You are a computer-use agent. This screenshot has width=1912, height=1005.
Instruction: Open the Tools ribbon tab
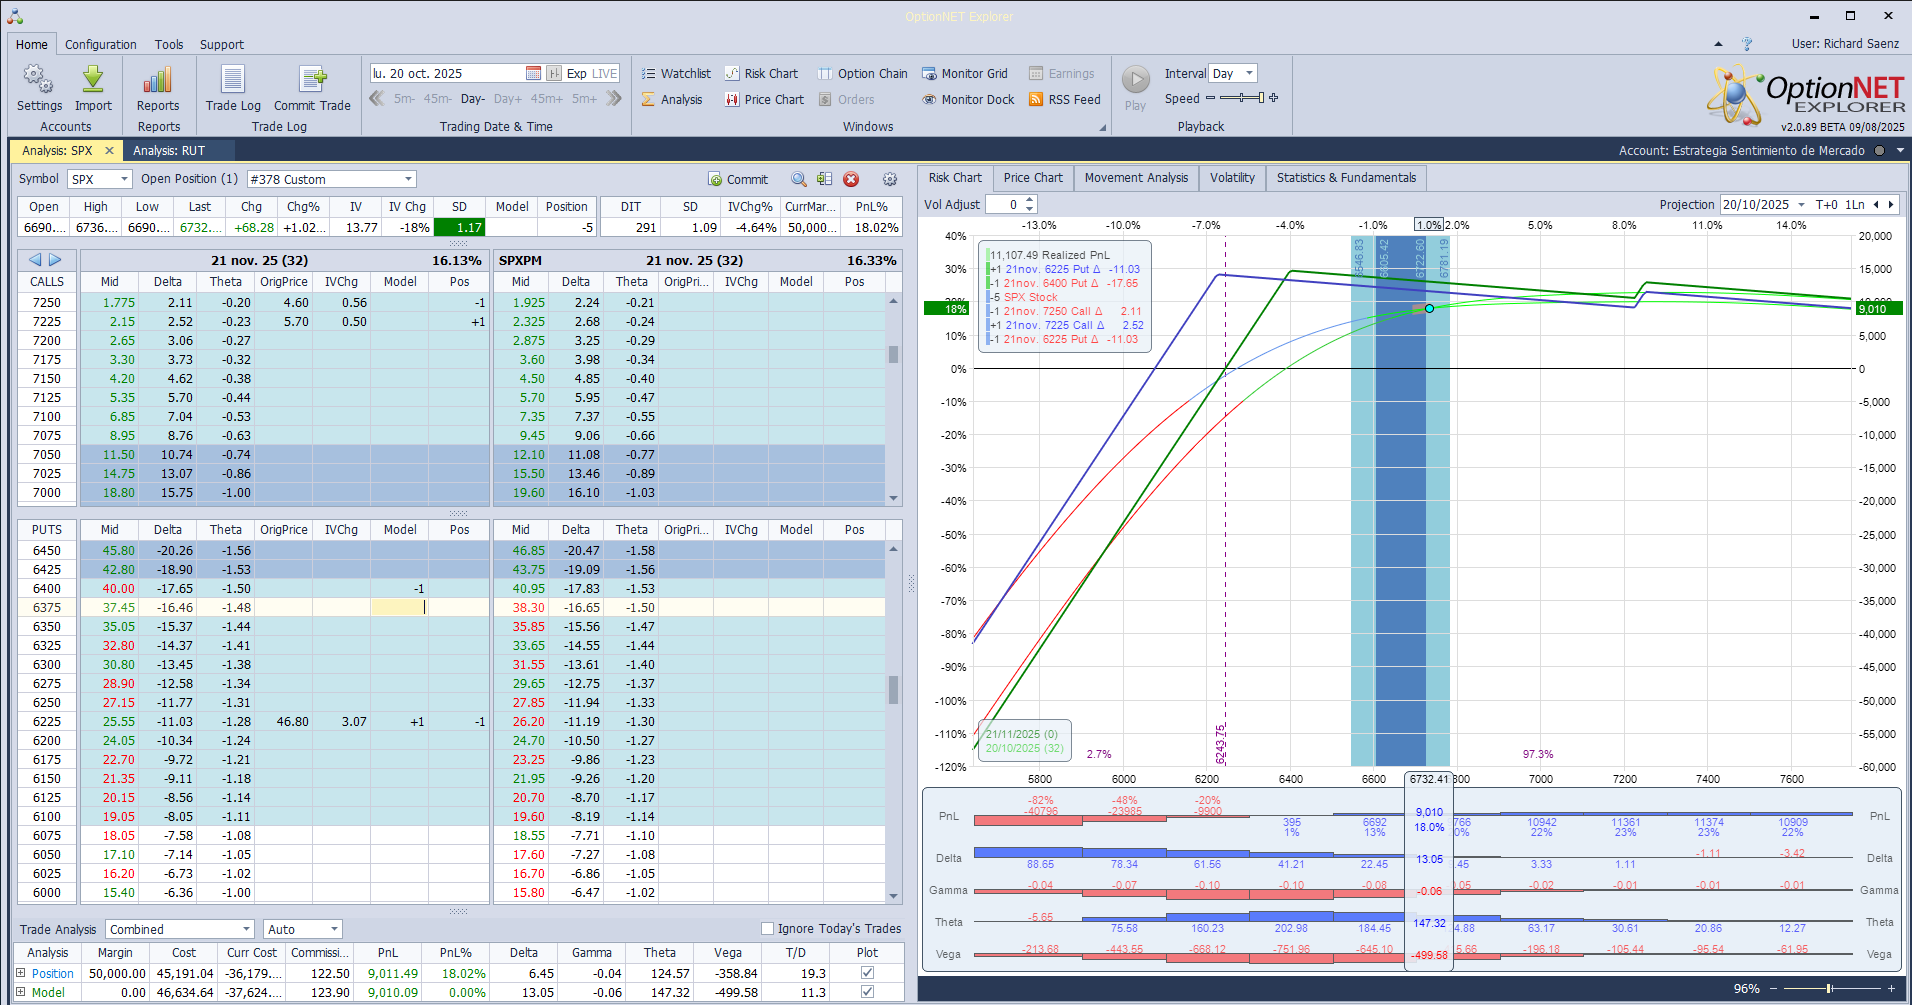pyautogui.click(x=169, y=44)
